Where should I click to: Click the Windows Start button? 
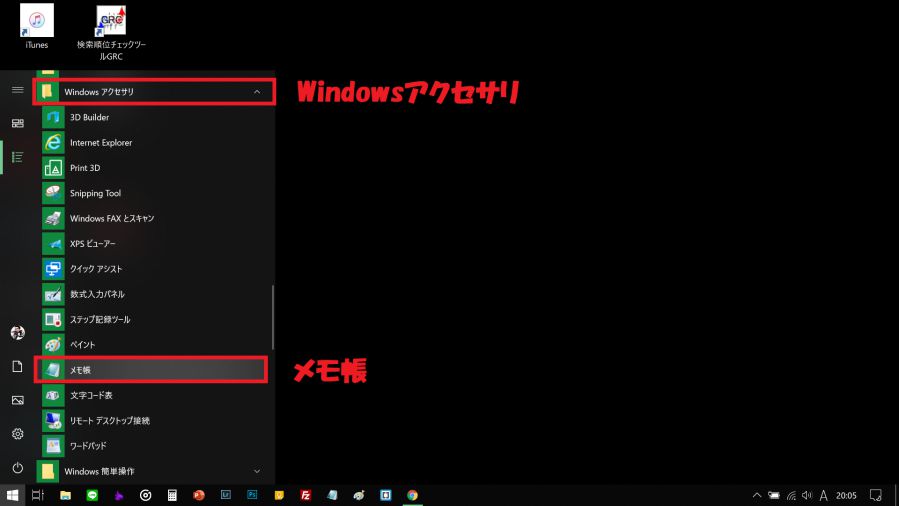pos(12,495)
